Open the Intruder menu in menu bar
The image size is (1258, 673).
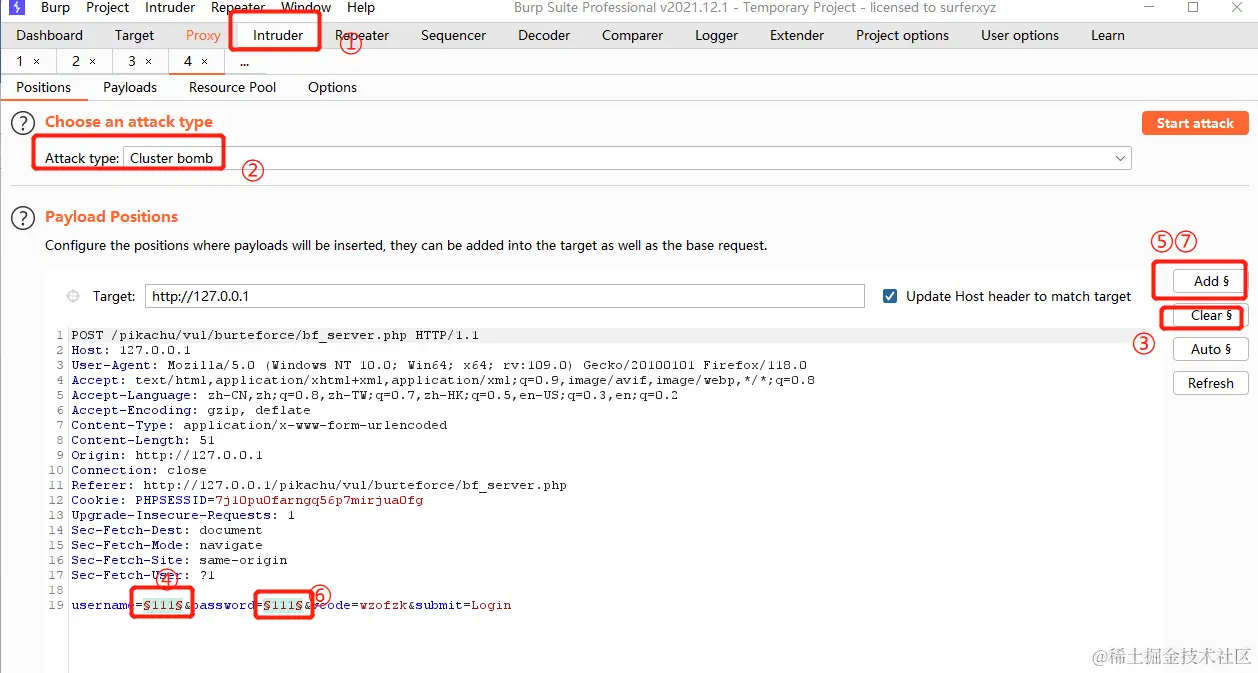(170, 7)
